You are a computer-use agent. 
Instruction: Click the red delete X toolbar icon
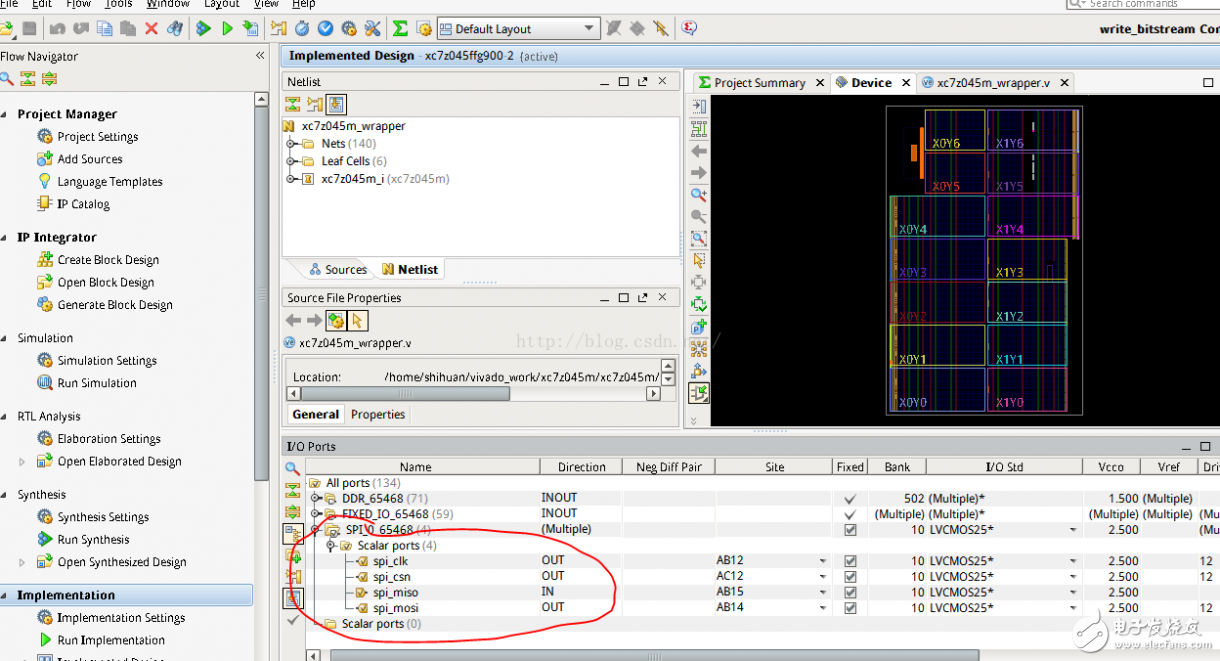click(x=151, y=29)
